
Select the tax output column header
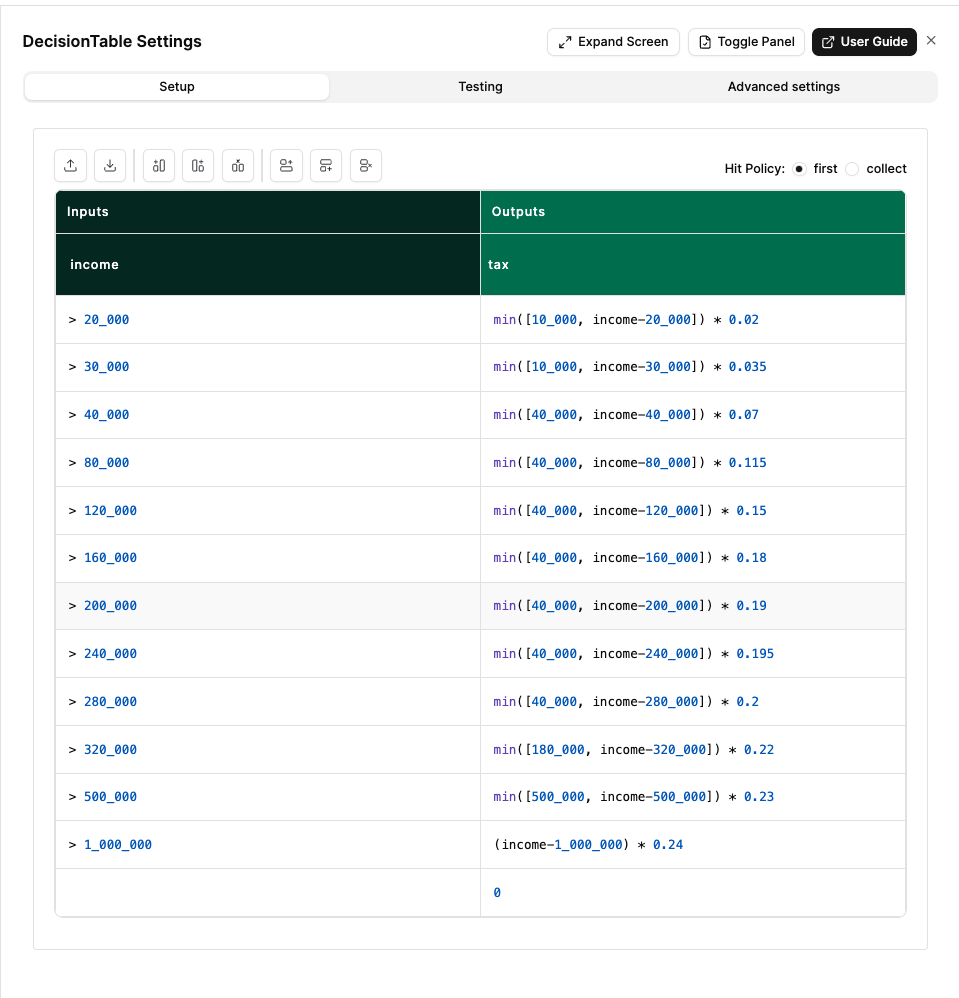[693, 264]
